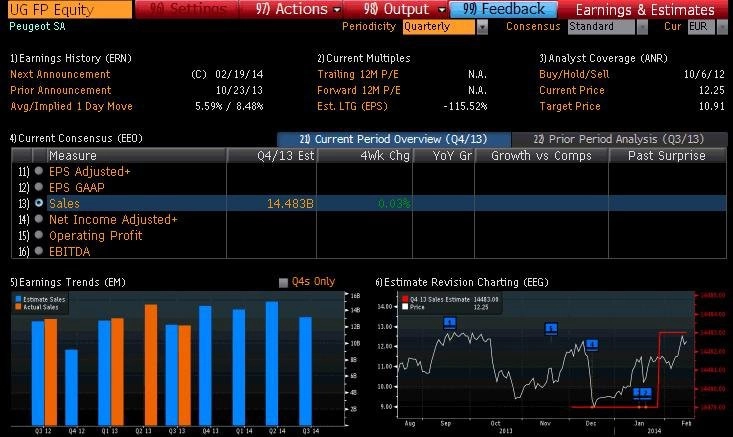Click the Est. LTG (EPS) value -115.52%

(465, 106)
